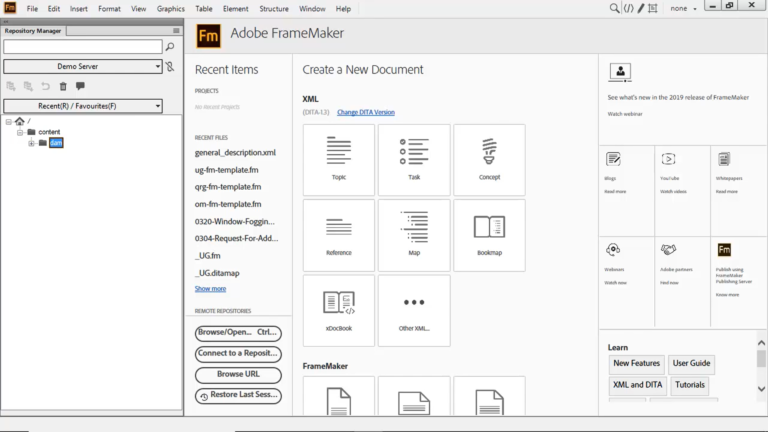This screenshot has height=432, width=768.
Task: Click the first check-out file icon
Action: (x=11, y=86)
